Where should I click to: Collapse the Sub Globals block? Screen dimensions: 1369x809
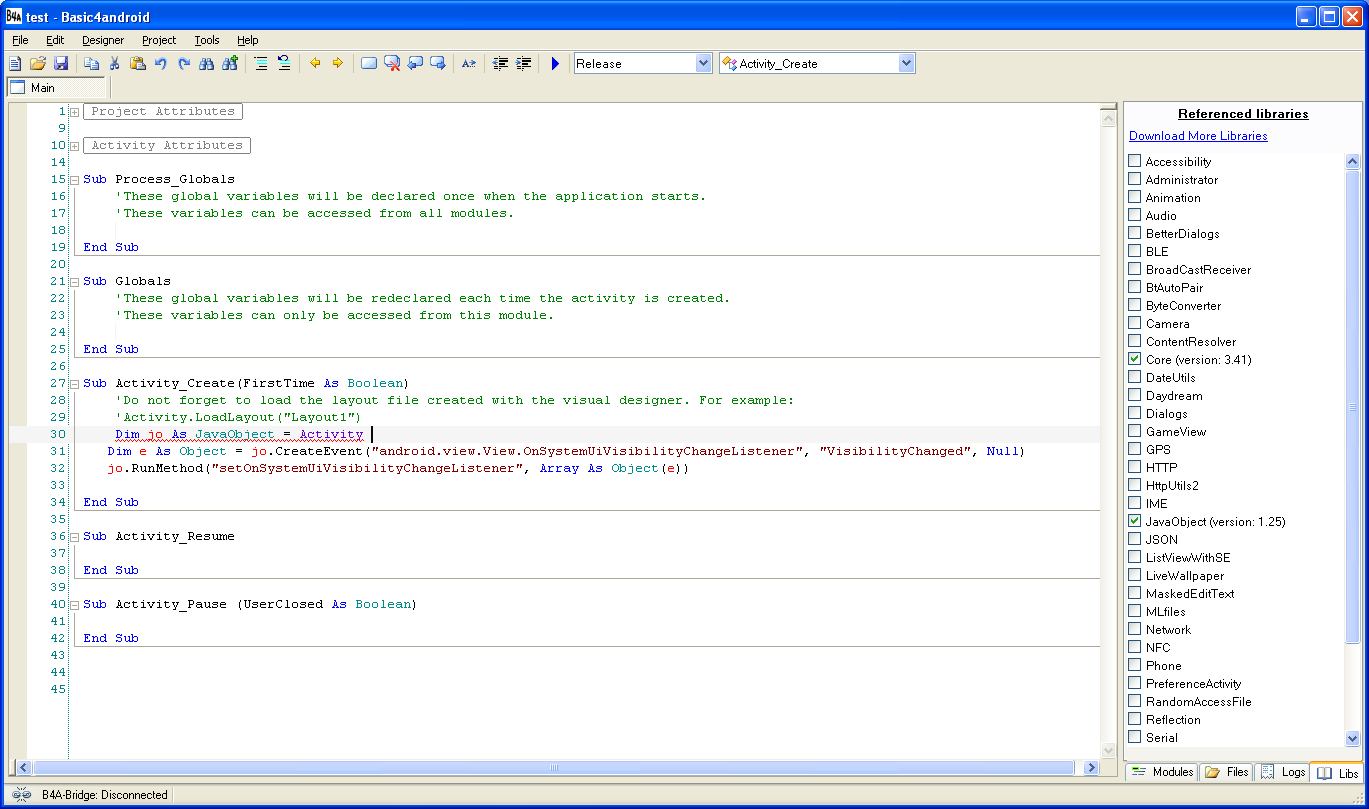coord(75,282)
